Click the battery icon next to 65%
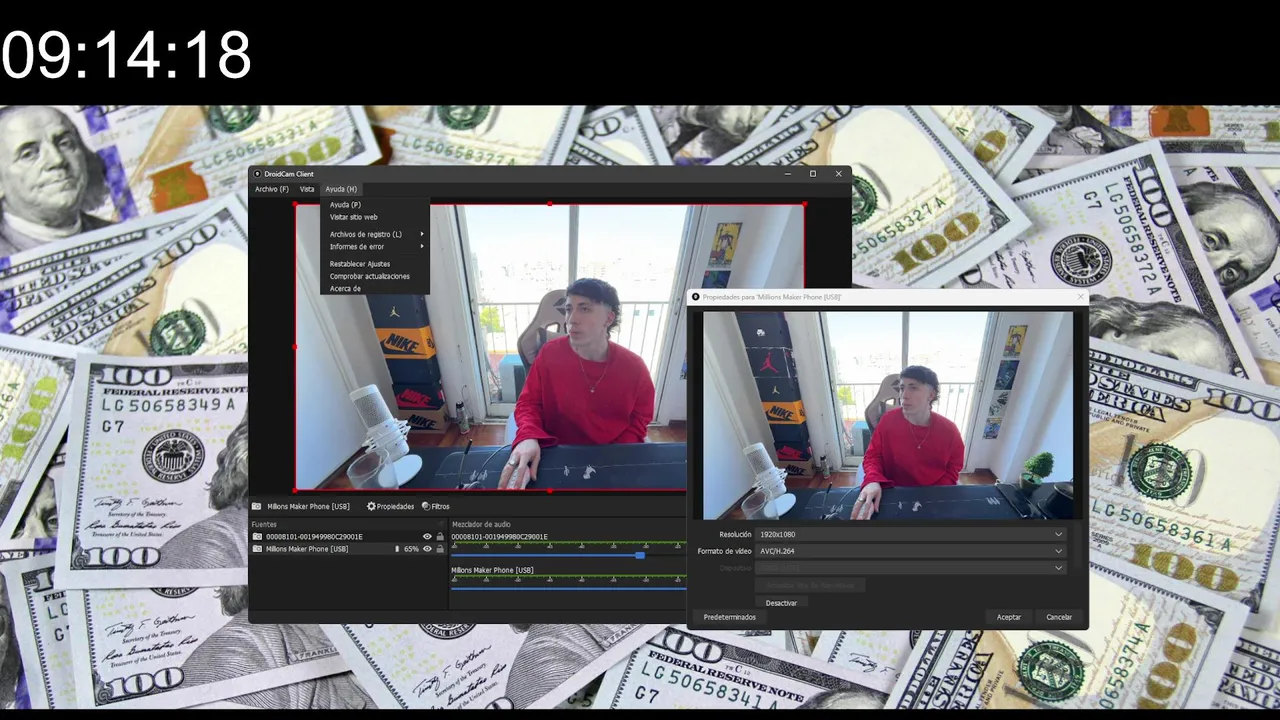 point(397,549)
